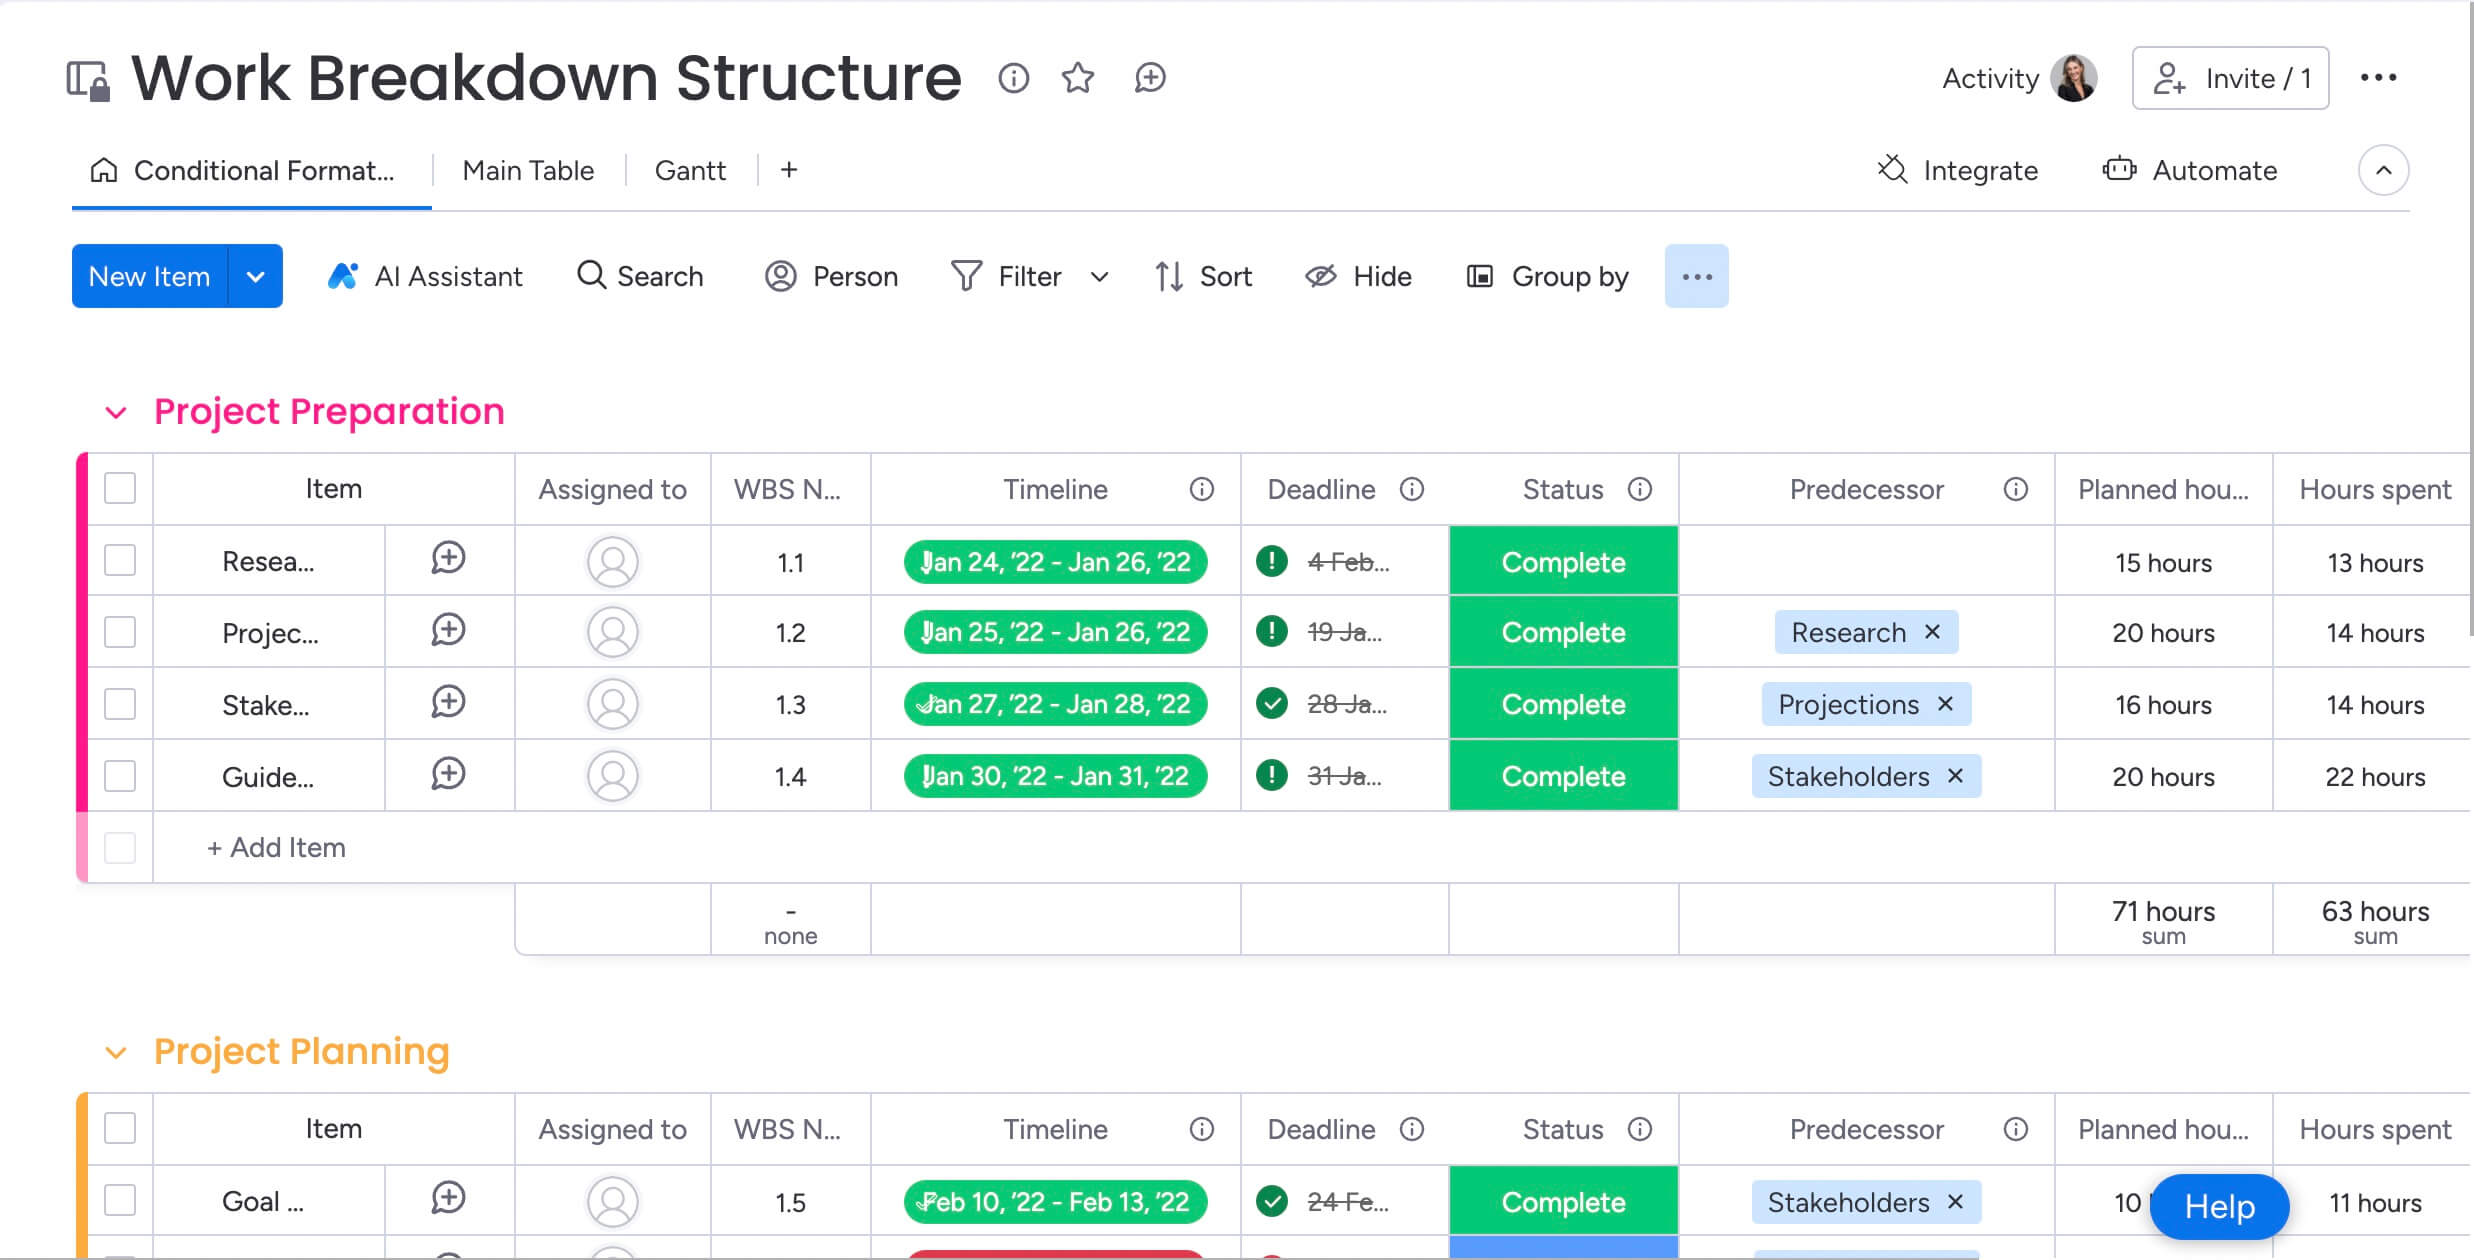Select the checkbox on the Research row
The height and width of the screenshot is (1260, 2474).
click(119, 561)
